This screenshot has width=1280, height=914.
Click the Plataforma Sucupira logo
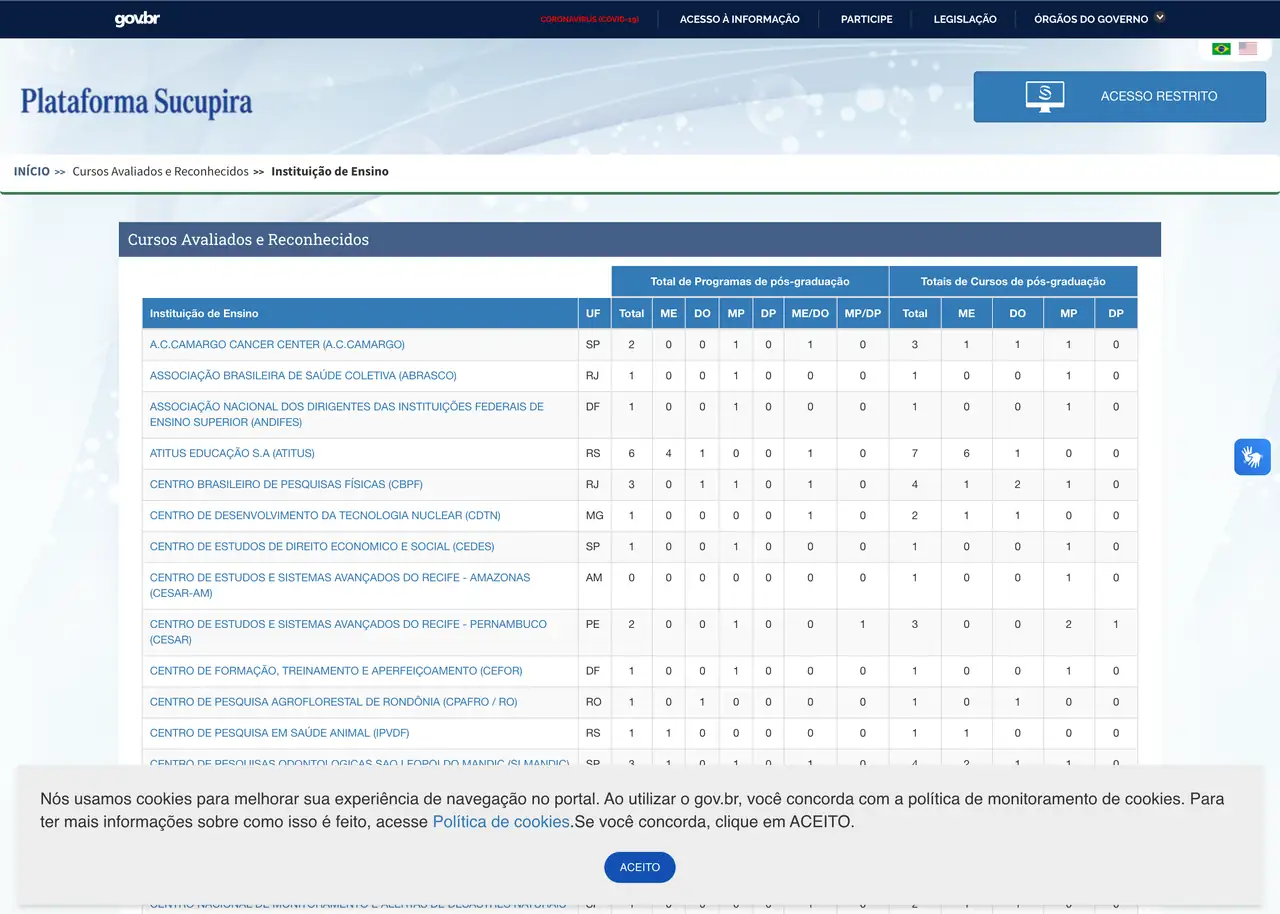coord(136,102)
